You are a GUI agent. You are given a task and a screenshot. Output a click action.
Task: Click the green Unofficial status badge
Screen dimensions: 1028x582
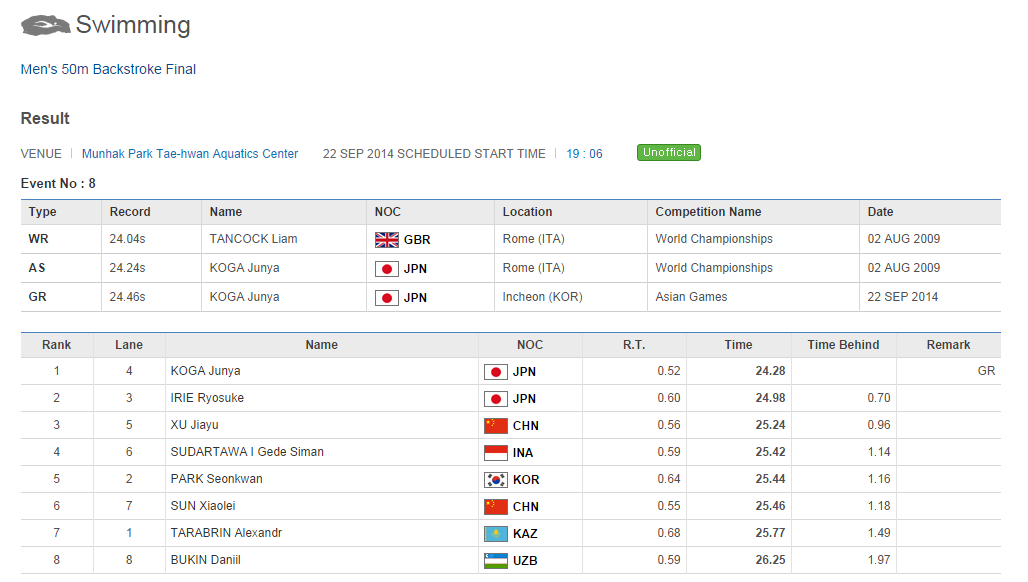point(669,153)
